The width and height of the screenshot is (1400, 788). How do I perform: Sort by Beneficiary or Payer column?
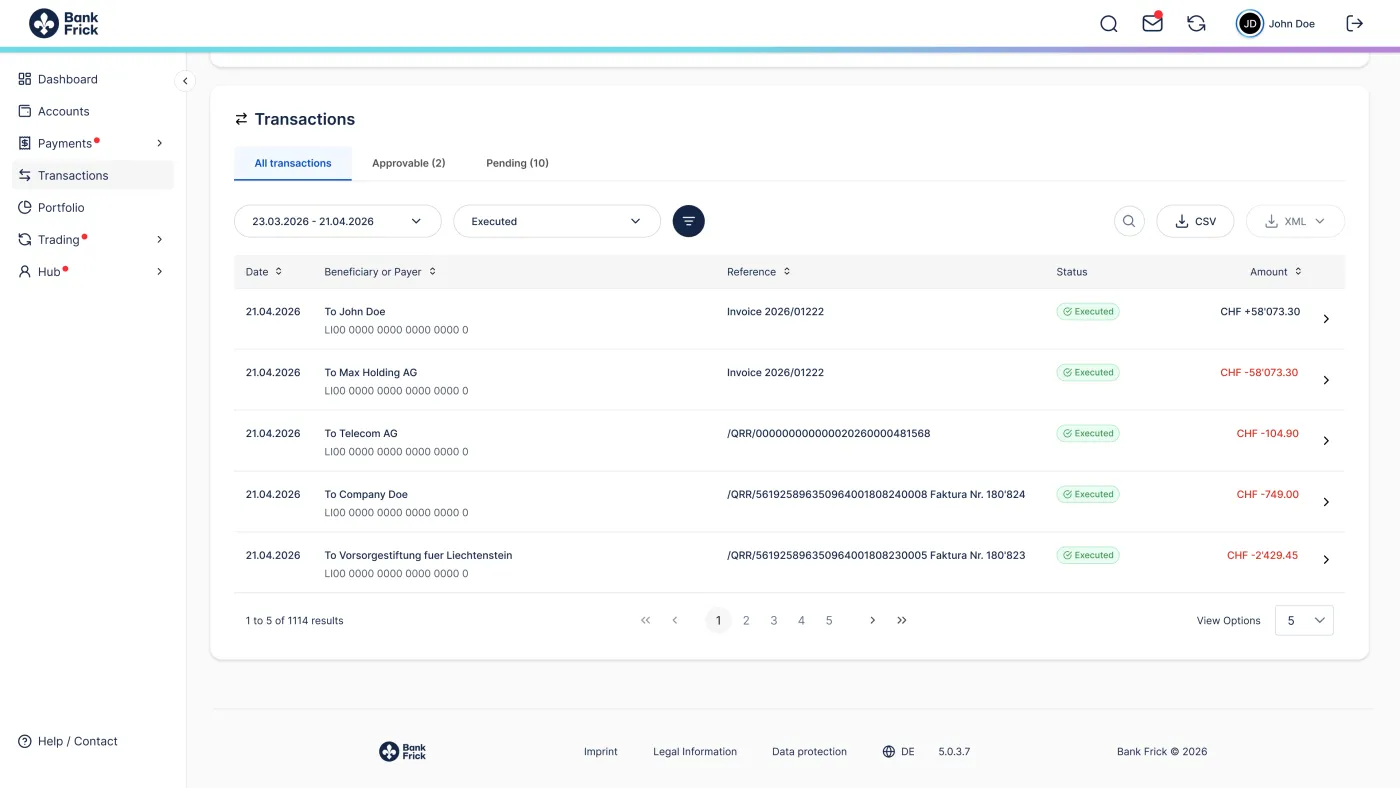pos(380,271)
